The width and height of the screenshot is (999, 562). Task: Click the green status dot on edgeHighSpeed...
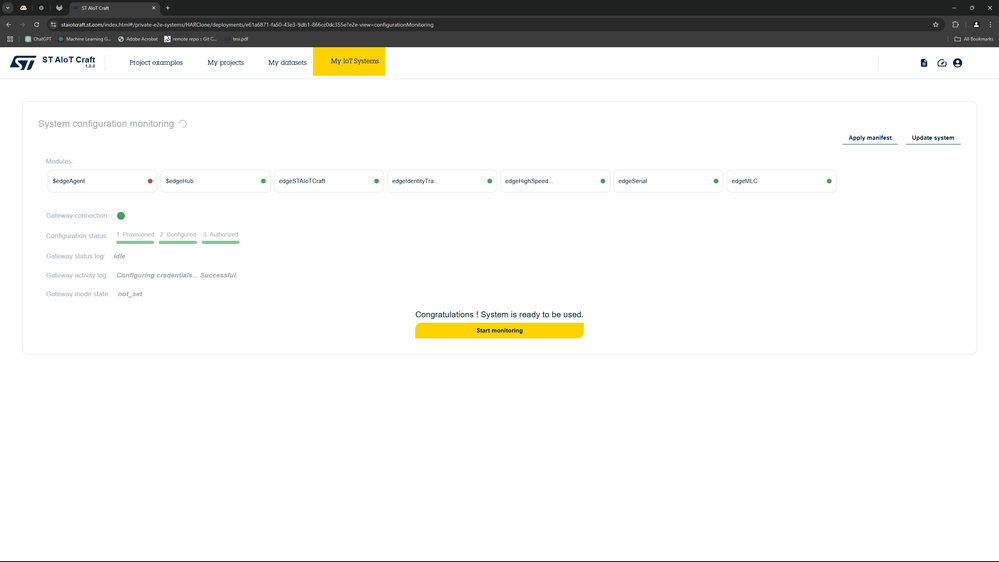tap(603, 181)
